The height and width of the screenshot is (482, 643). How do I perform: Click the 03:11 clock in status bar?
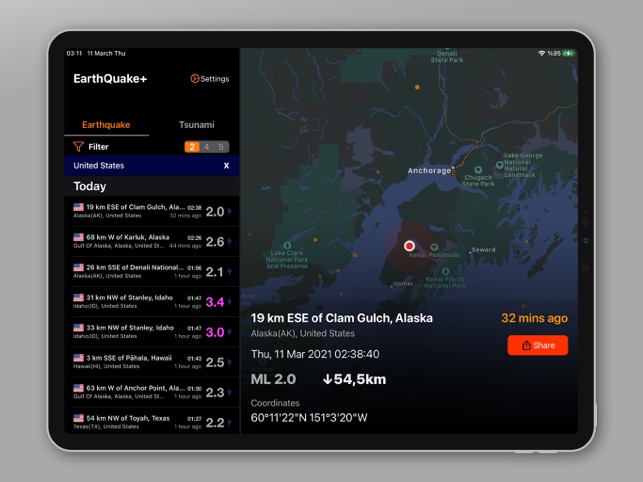pyautogui.click(x=74, y=53)
